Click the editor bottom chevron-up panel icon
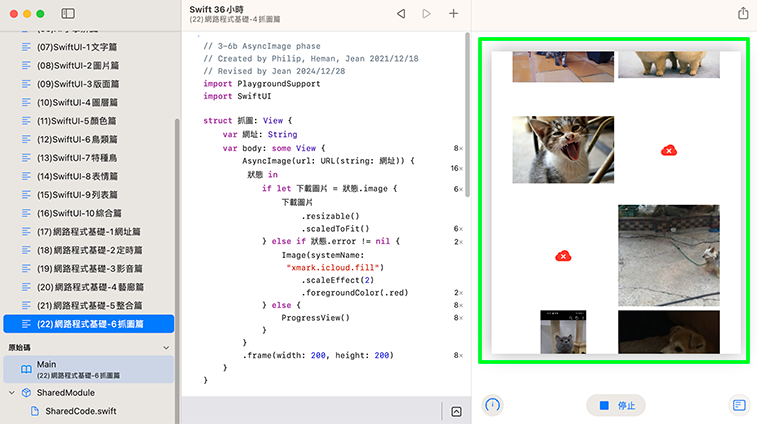 (x=456, y=411)
